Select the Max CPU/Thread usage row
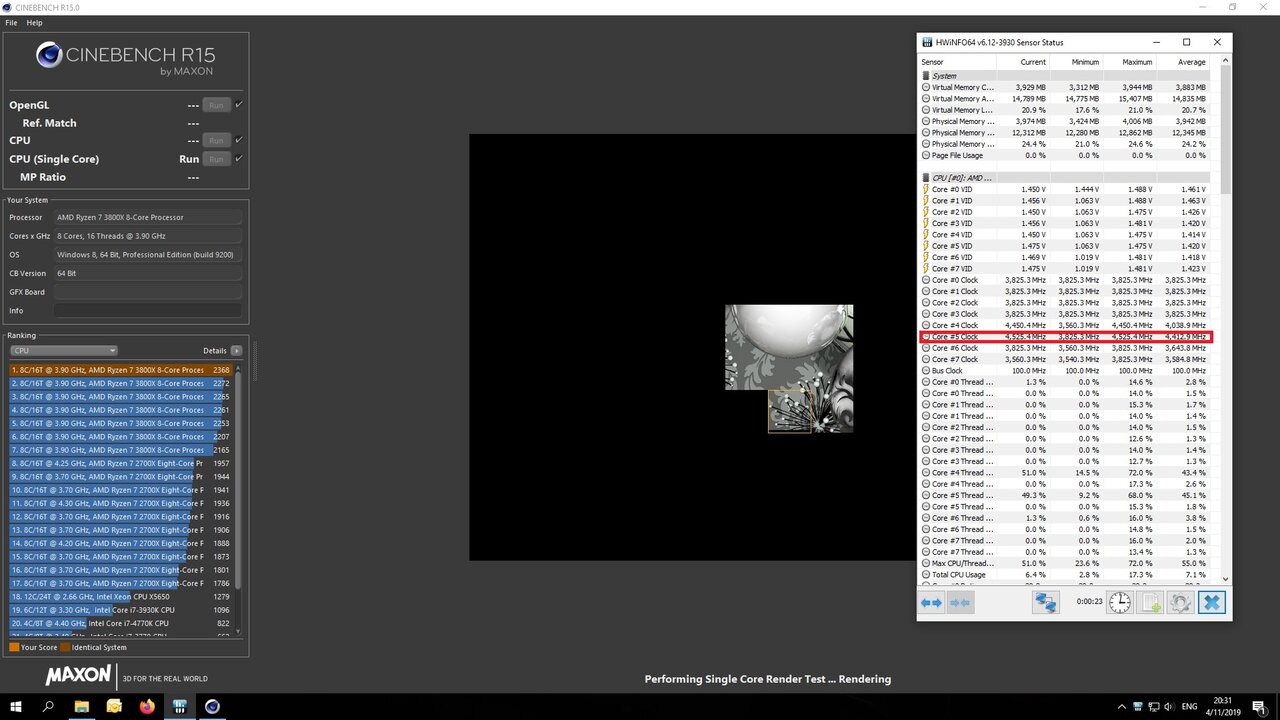 [1064, 563]
